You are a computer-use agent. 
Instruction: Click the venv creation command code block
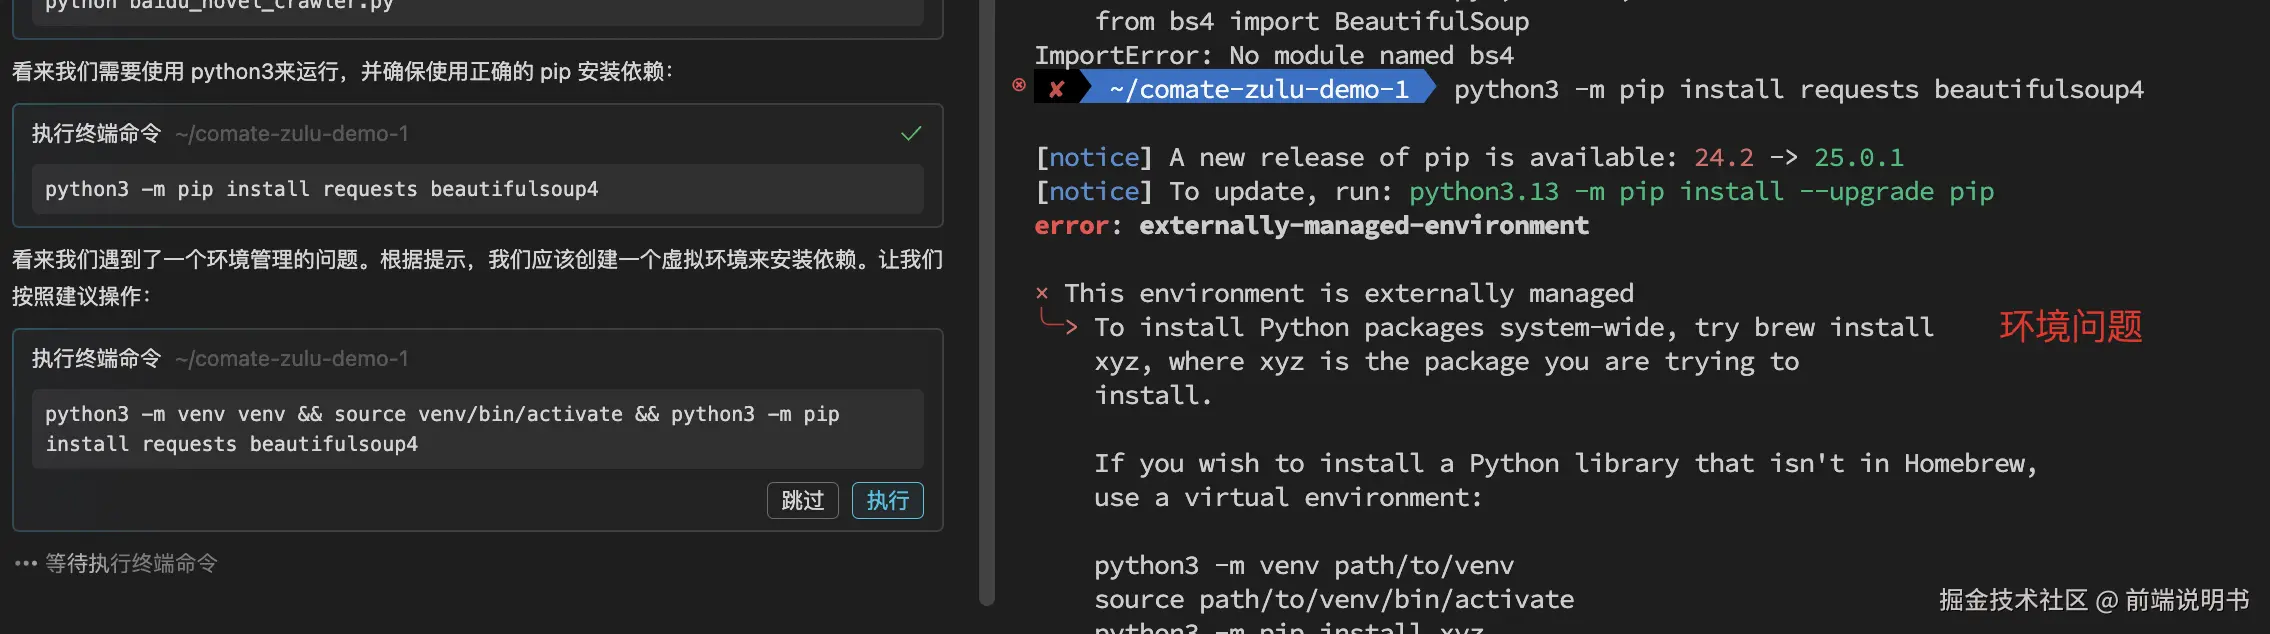[x=478, y=429]
